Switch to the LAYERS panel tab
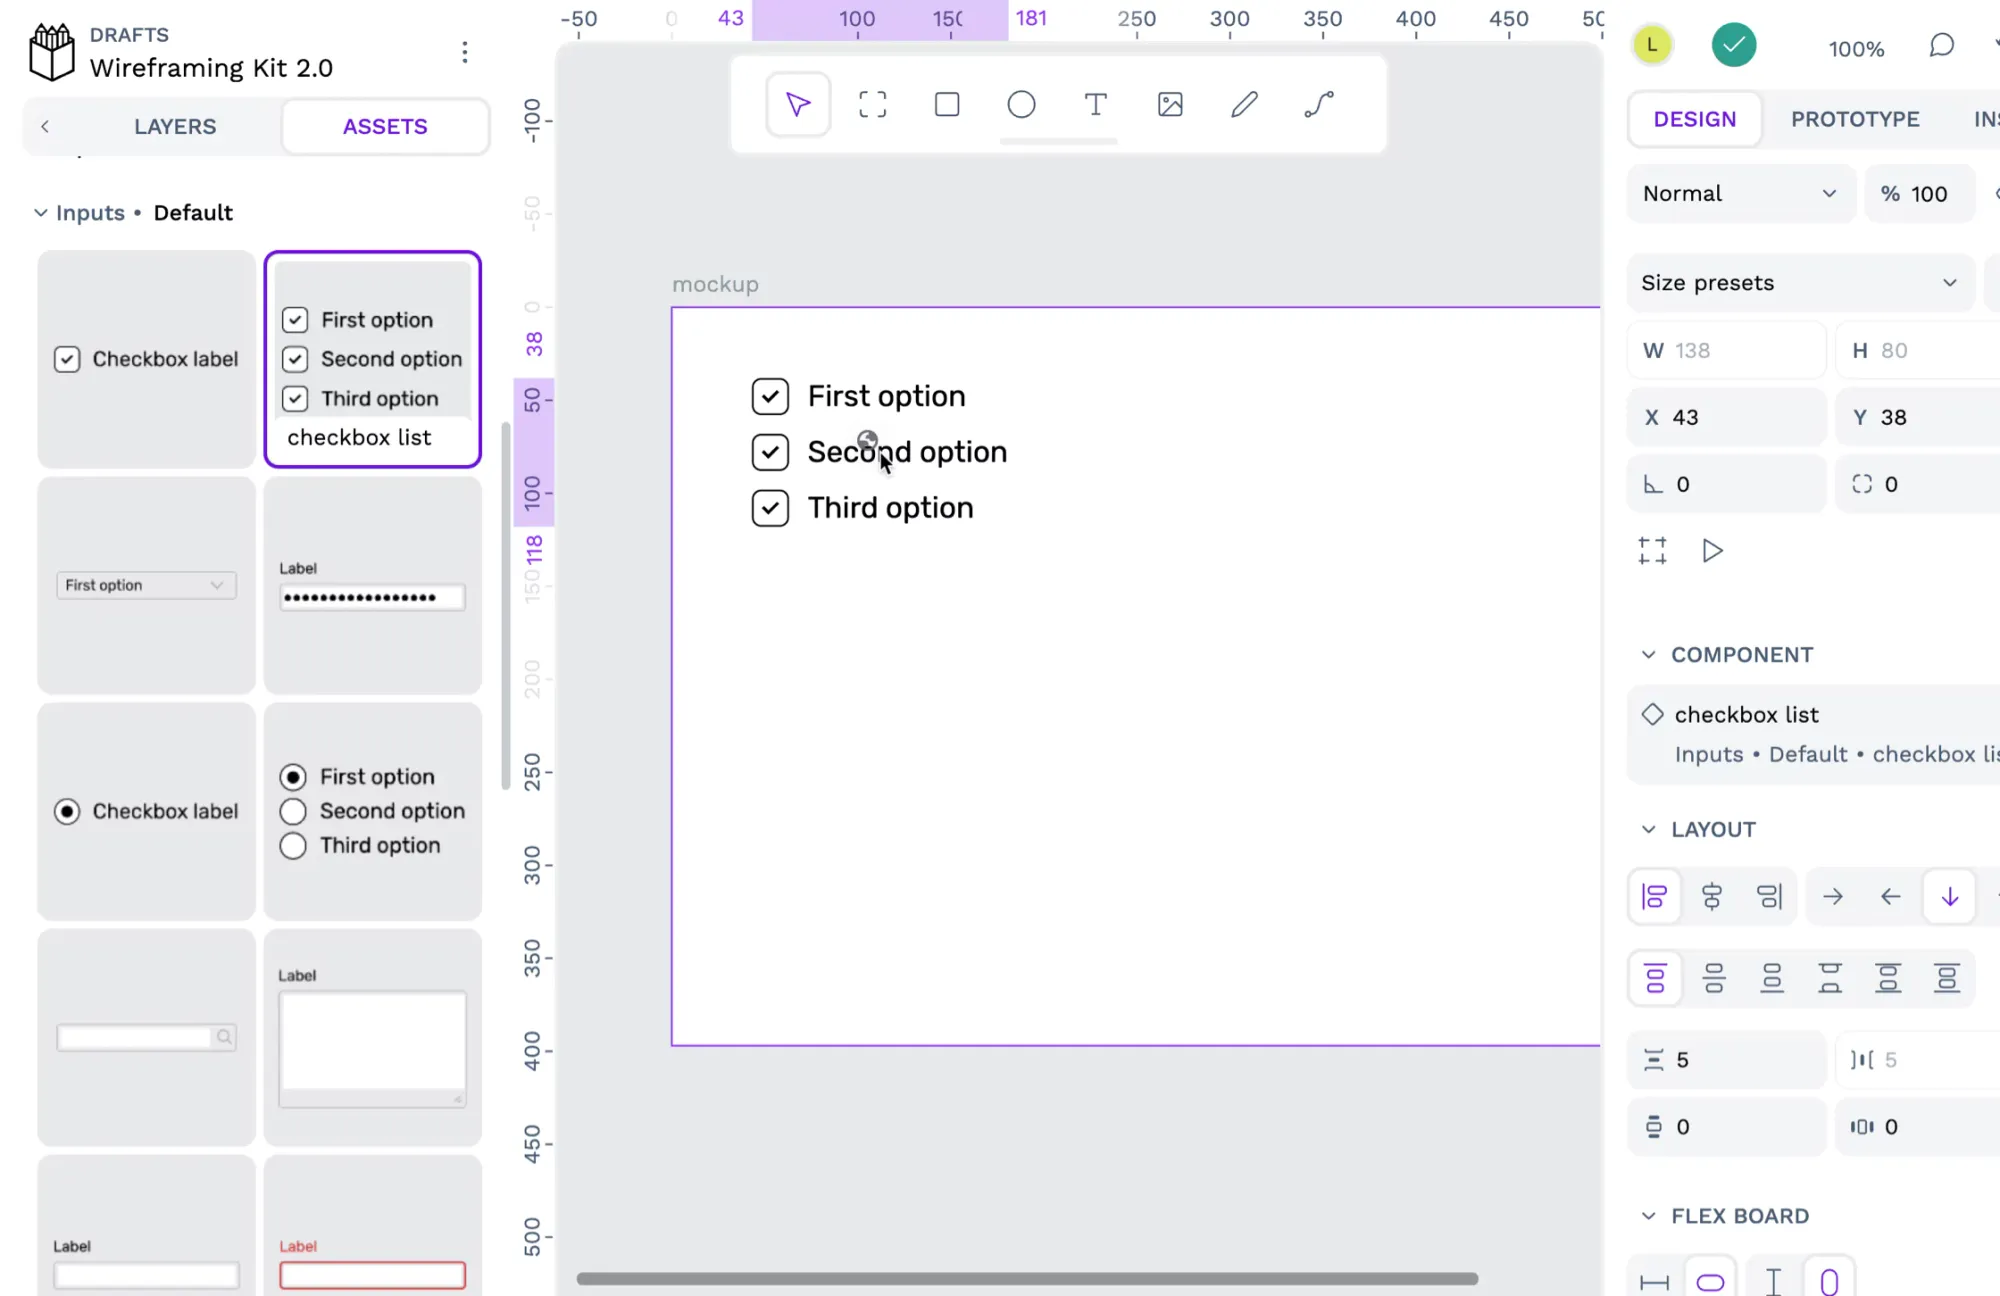2000x1296 pixels. click(175, 127)
